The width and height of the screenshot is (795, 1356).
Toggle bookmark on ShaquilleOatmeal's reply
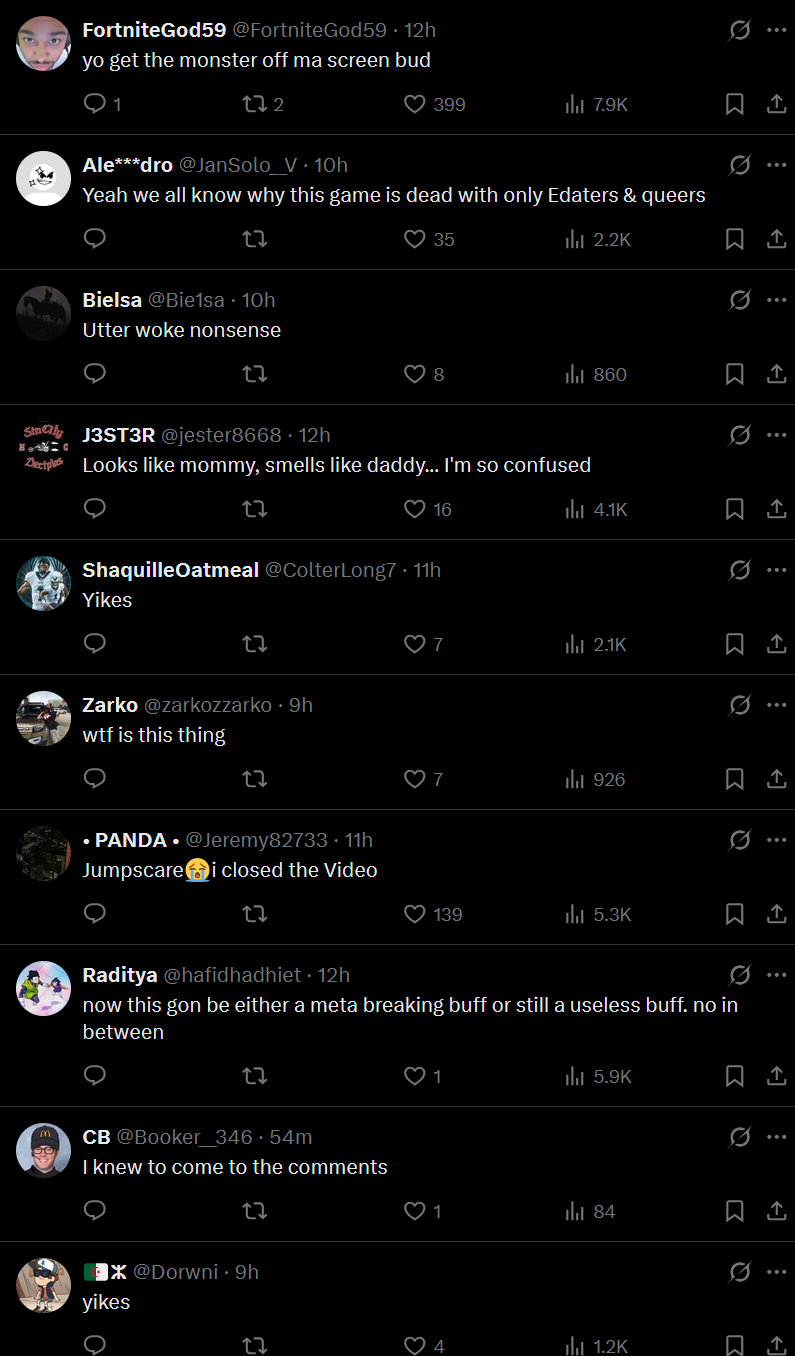coord(734,644)
